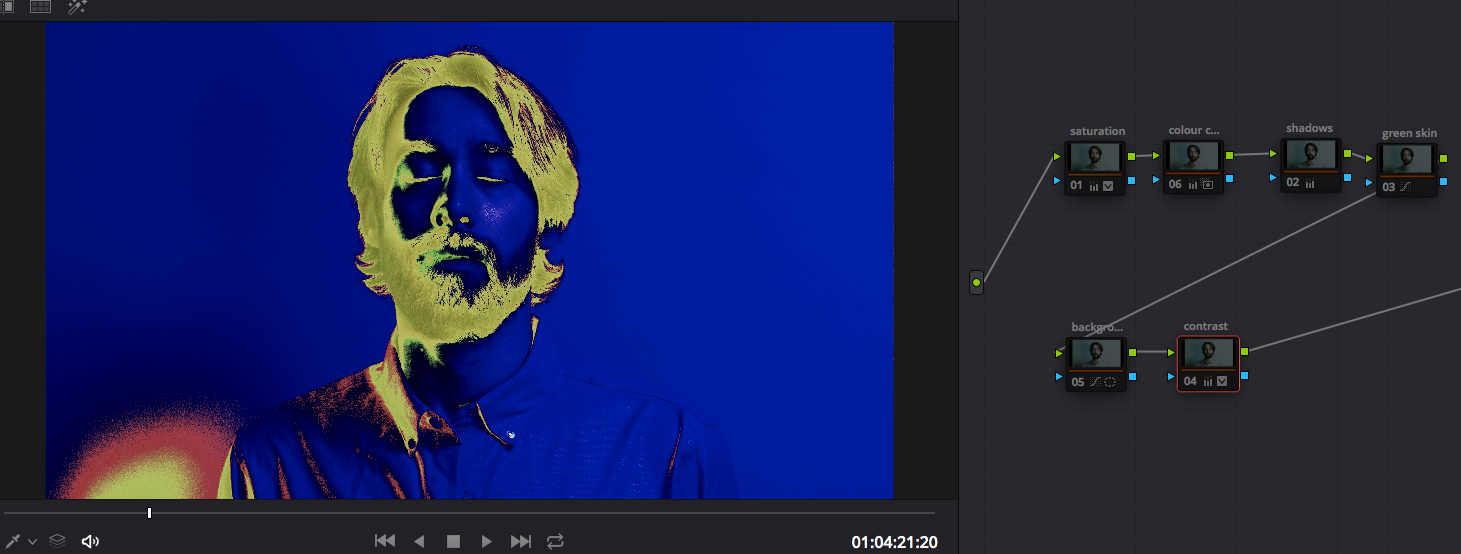Click the 'contrast' node label

pos(1205,326)
